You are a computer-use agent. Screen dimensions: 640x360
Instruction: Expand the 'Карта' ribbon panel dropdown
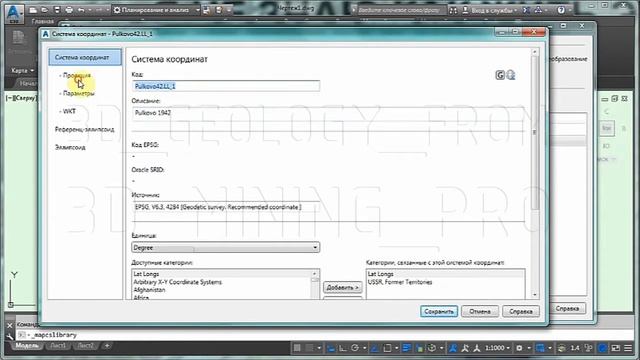22,70
